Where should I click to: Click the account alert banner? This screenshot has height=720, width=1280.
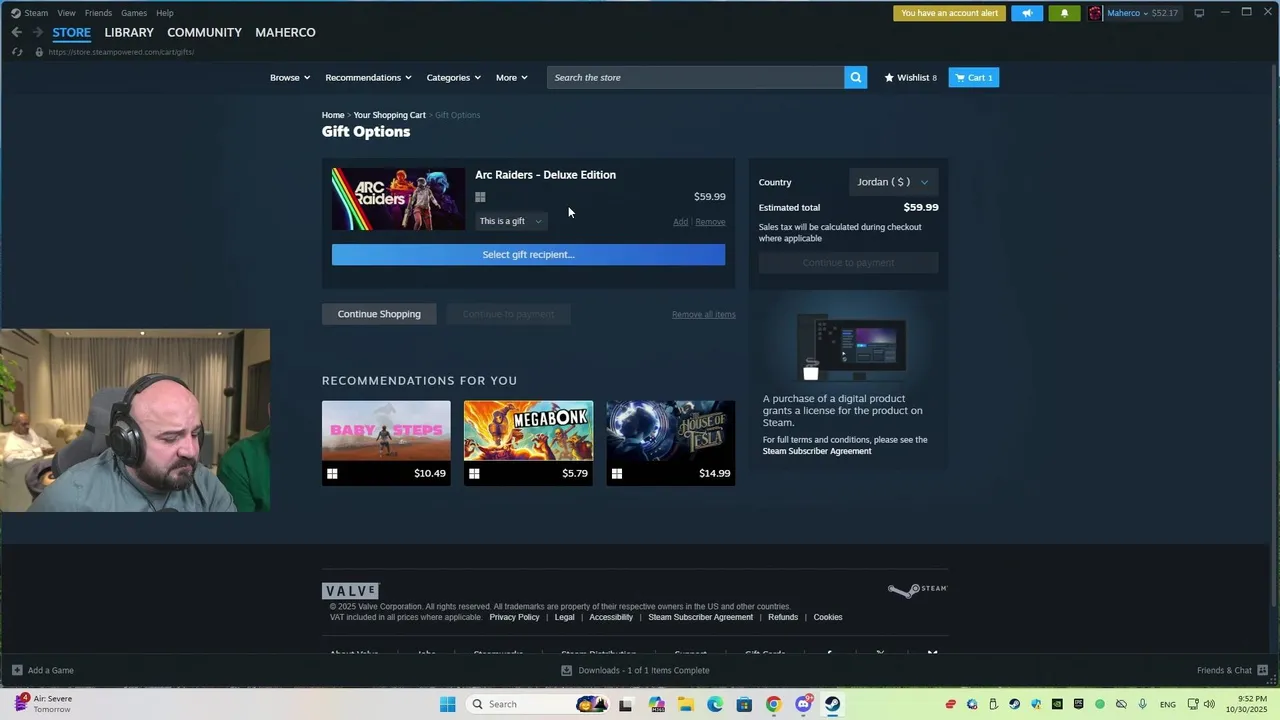pos(950,13)
